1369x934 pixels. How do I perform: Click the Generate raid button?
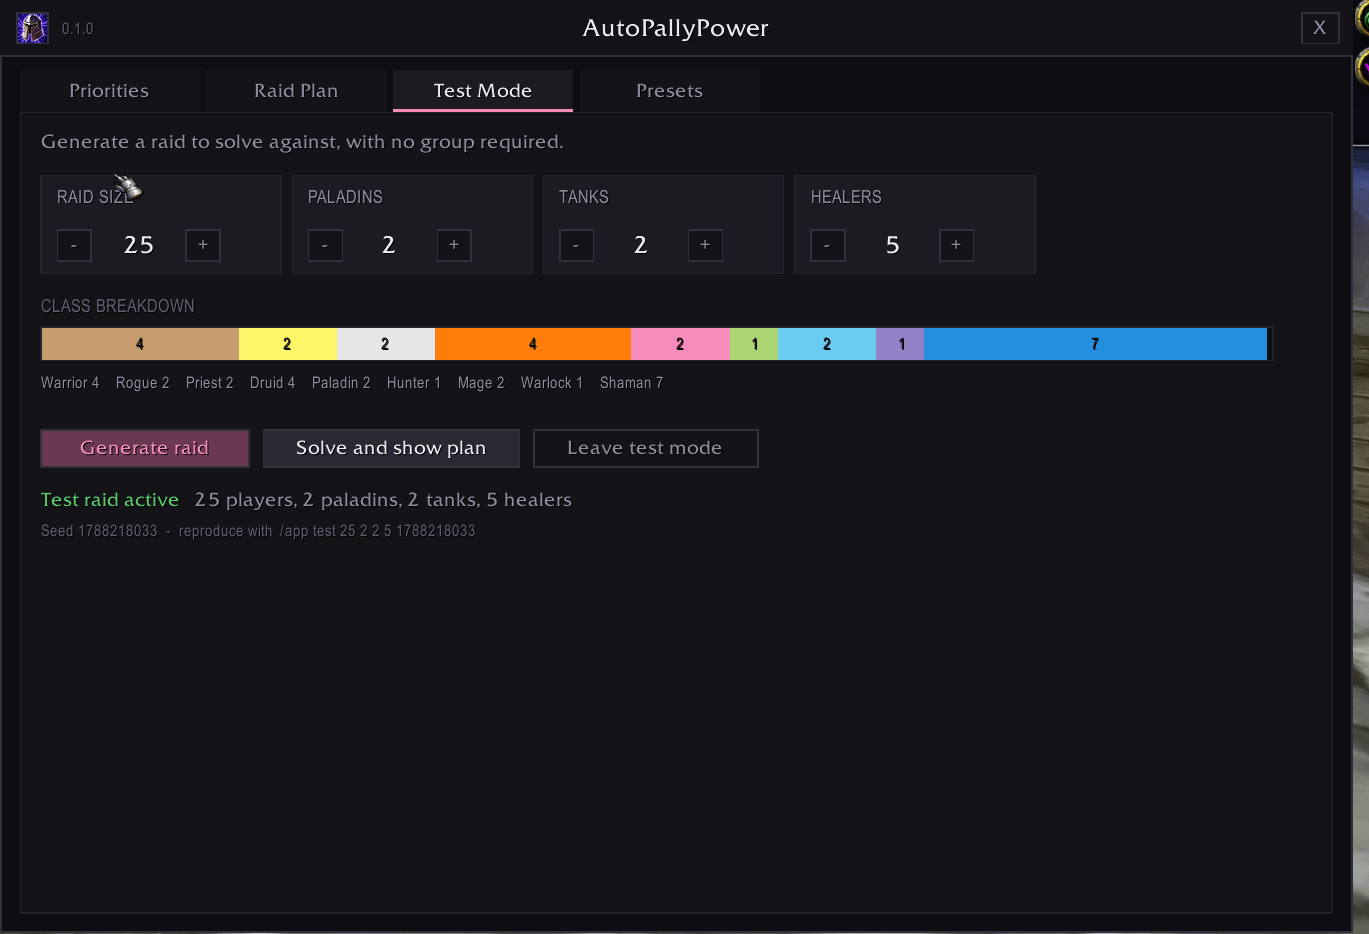(x=145, y=448)
